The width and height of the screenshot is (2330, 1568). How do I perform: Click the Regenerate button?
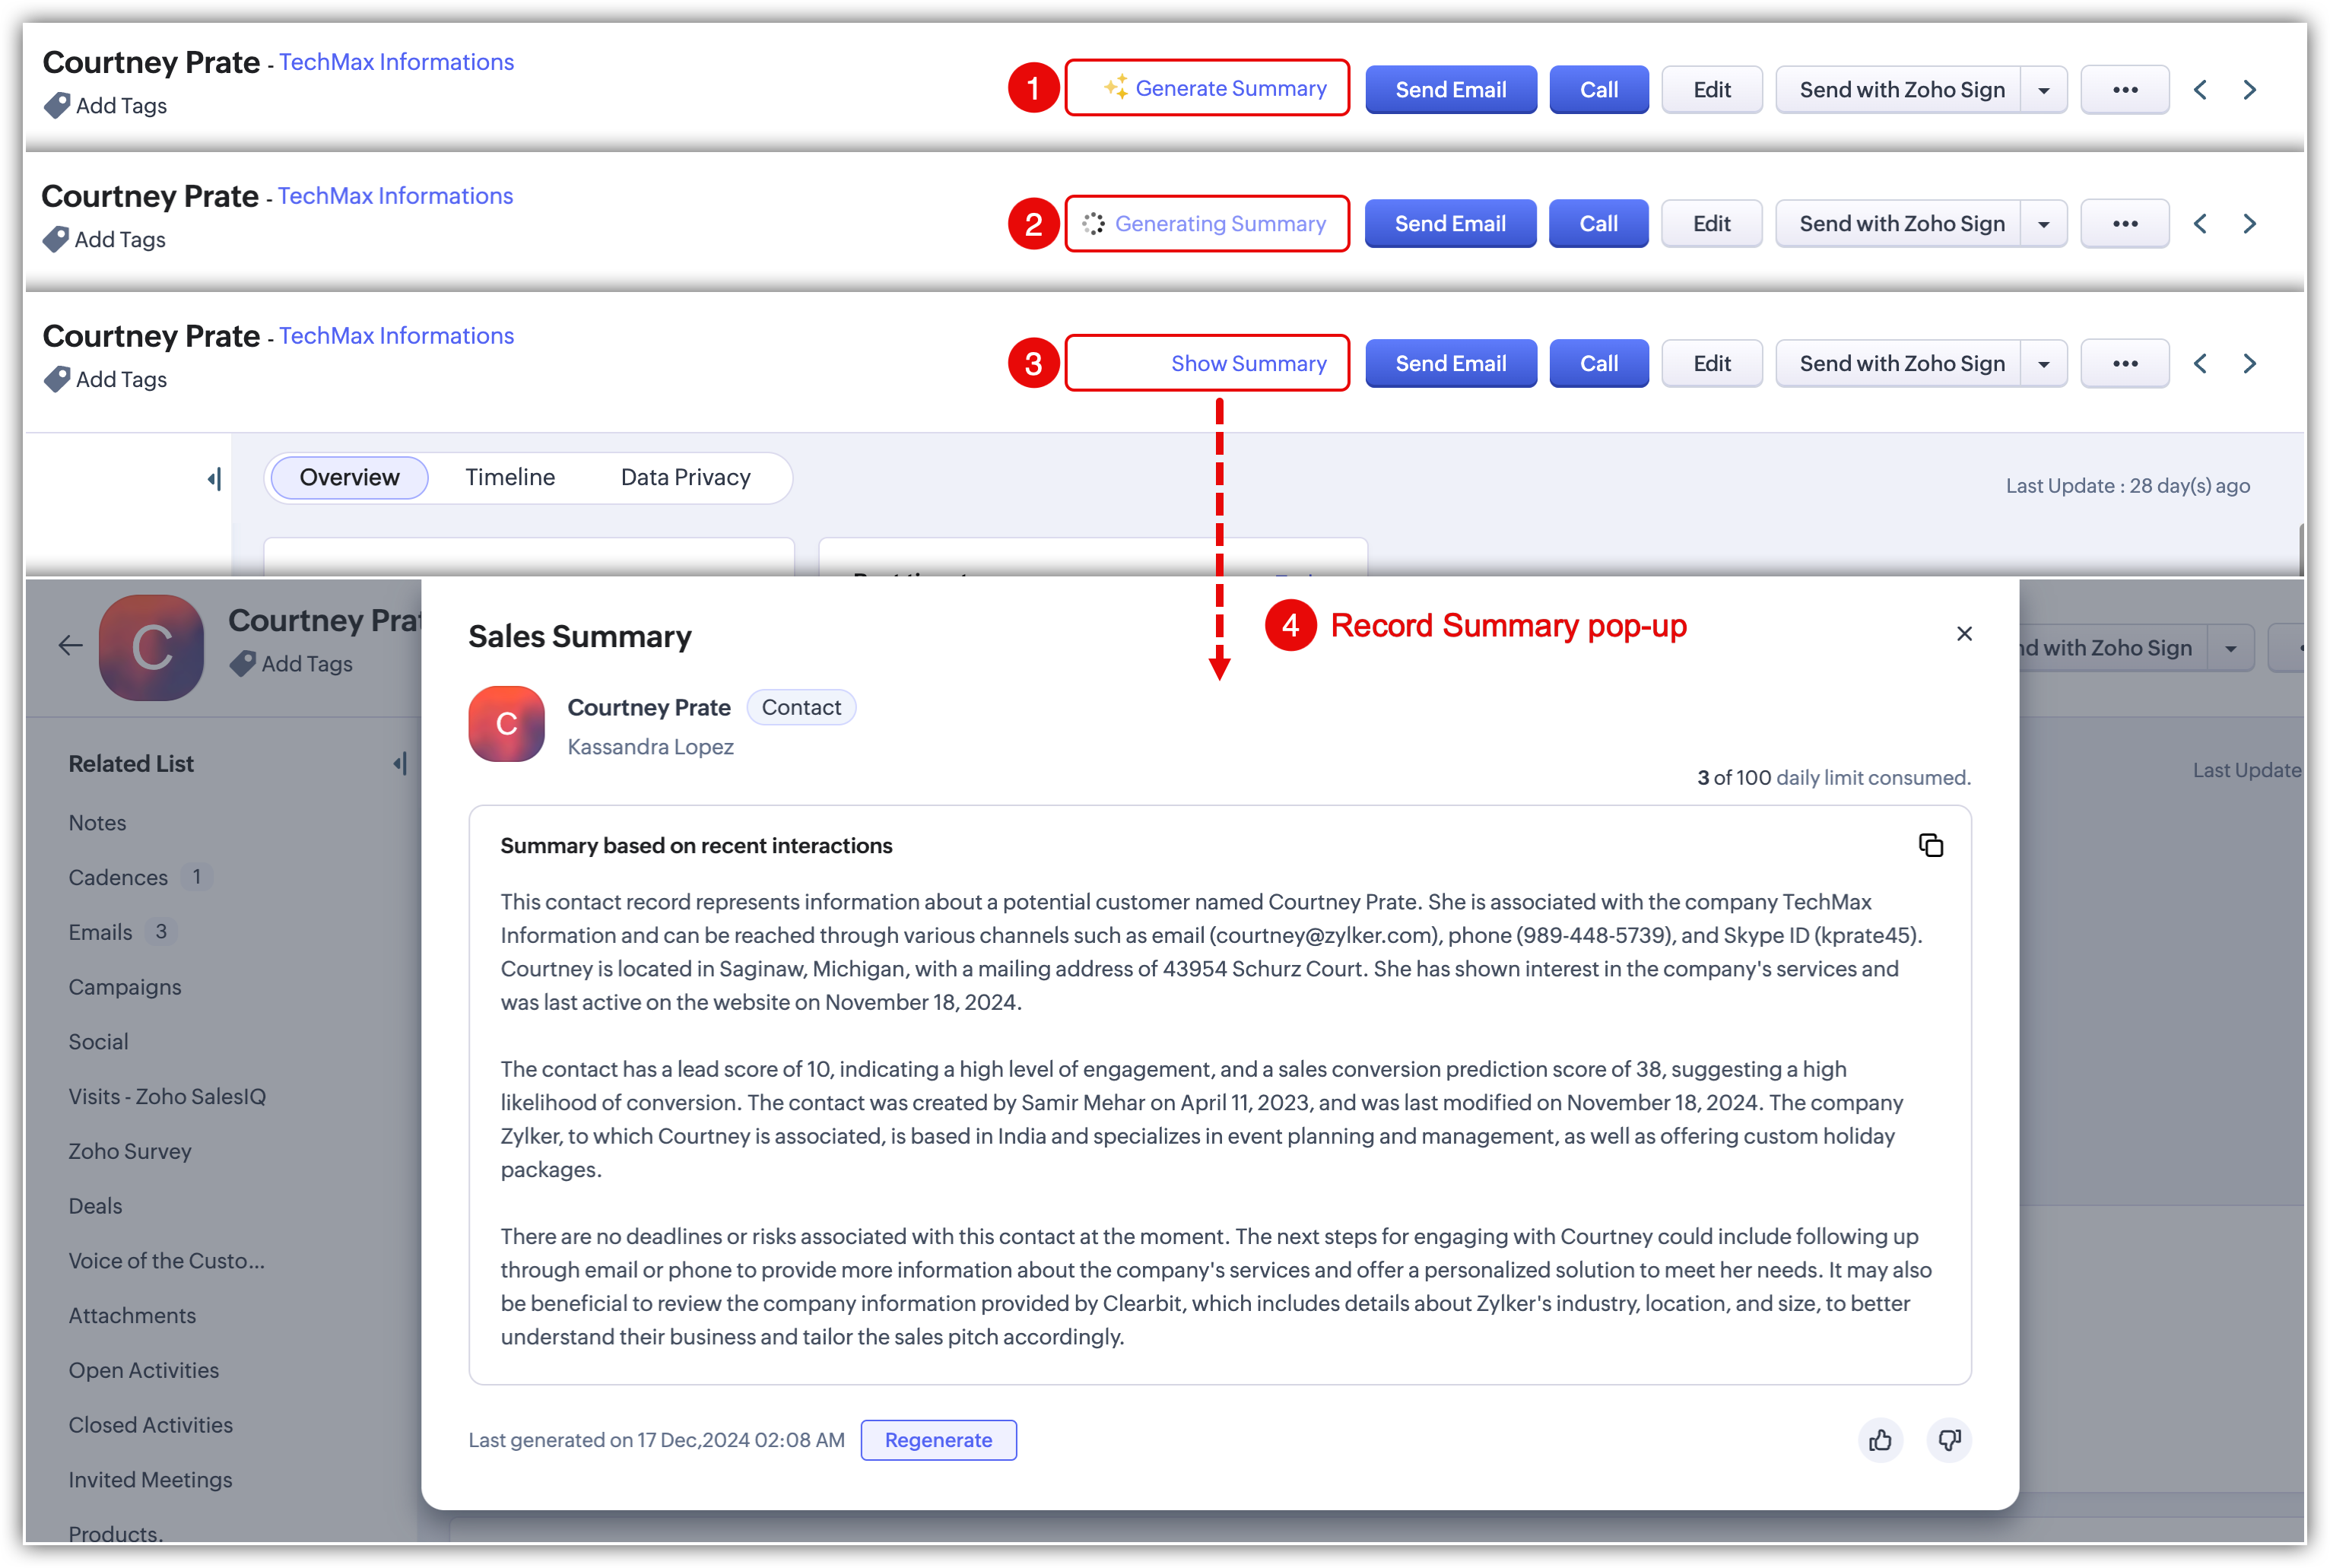[938, 1440]
